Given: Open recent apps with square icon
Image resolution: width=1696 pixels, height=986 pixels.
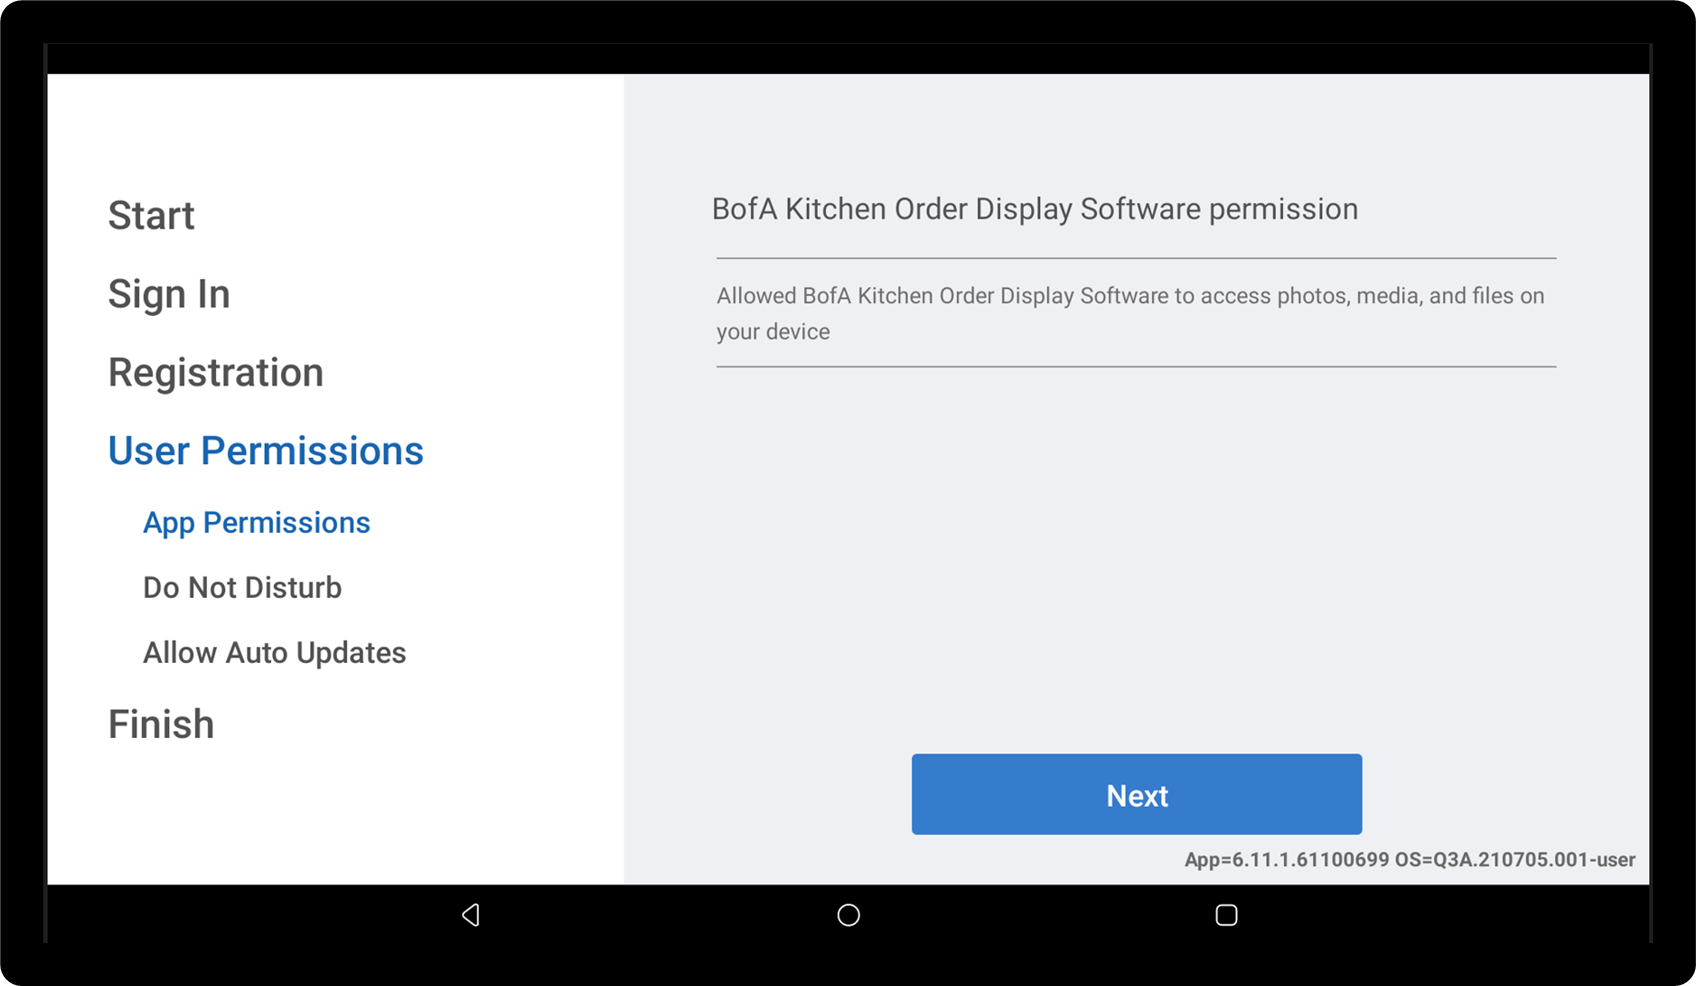Looking at the screenshot, I should click(x=1226, y=915).
